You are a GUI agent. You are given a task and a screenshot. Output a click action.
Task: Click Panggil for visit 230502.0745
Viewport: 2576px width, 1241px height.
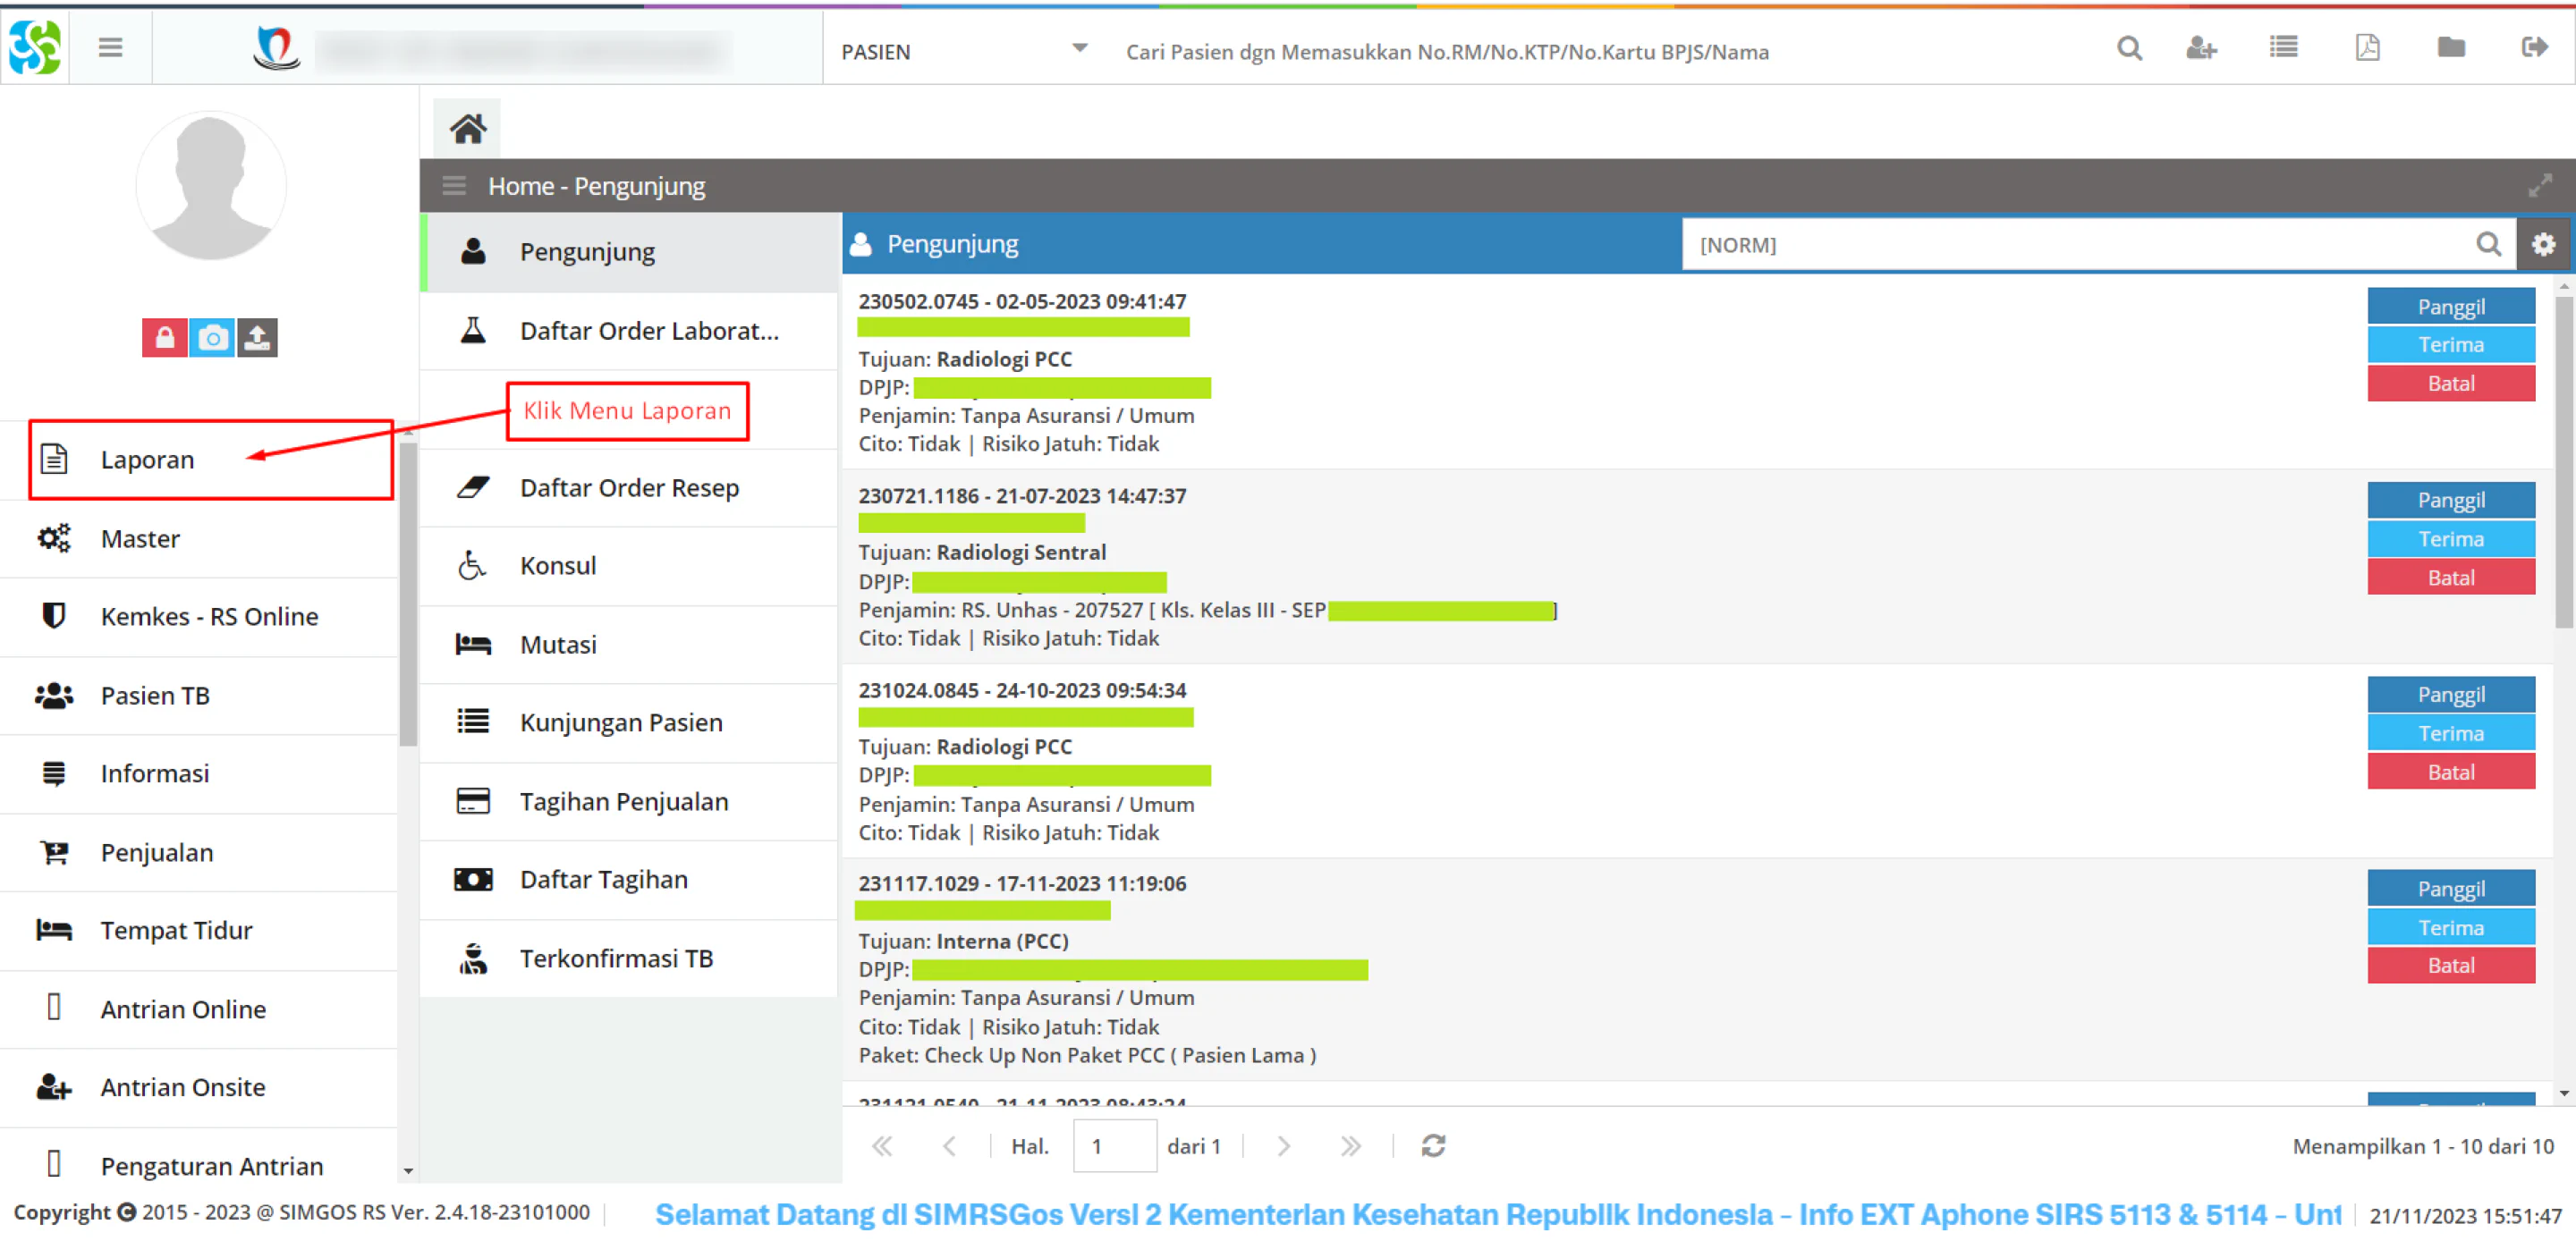[x=2451, y=307]
